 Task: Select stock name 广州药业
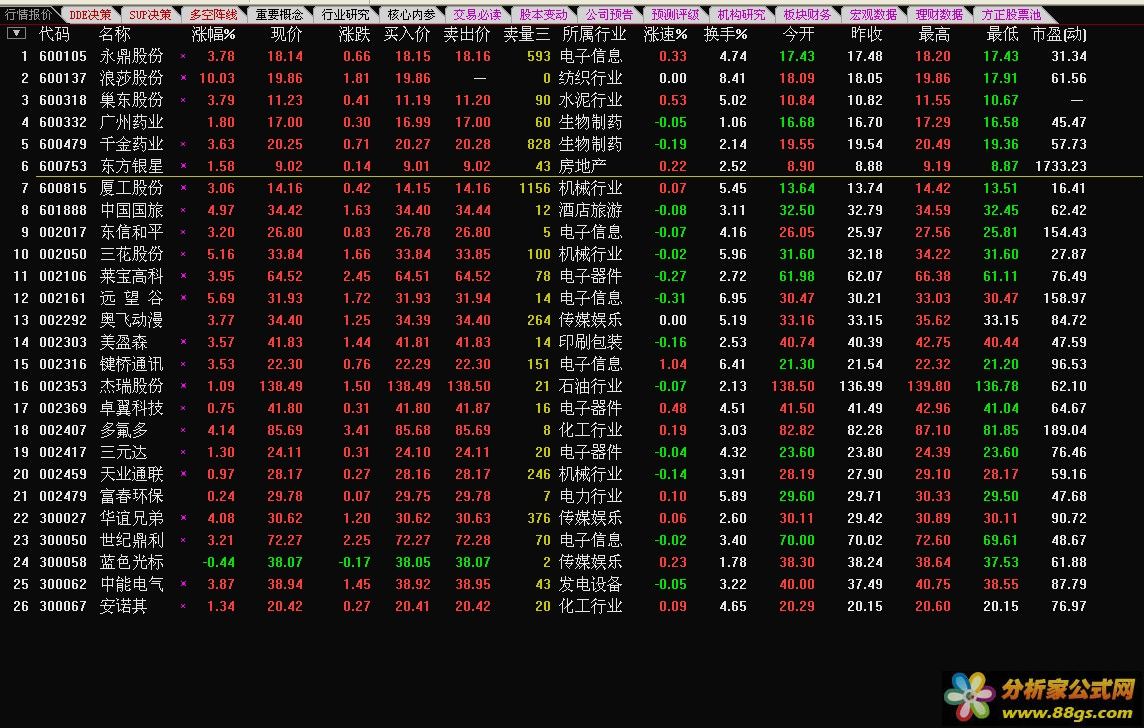tap(131, 122)
